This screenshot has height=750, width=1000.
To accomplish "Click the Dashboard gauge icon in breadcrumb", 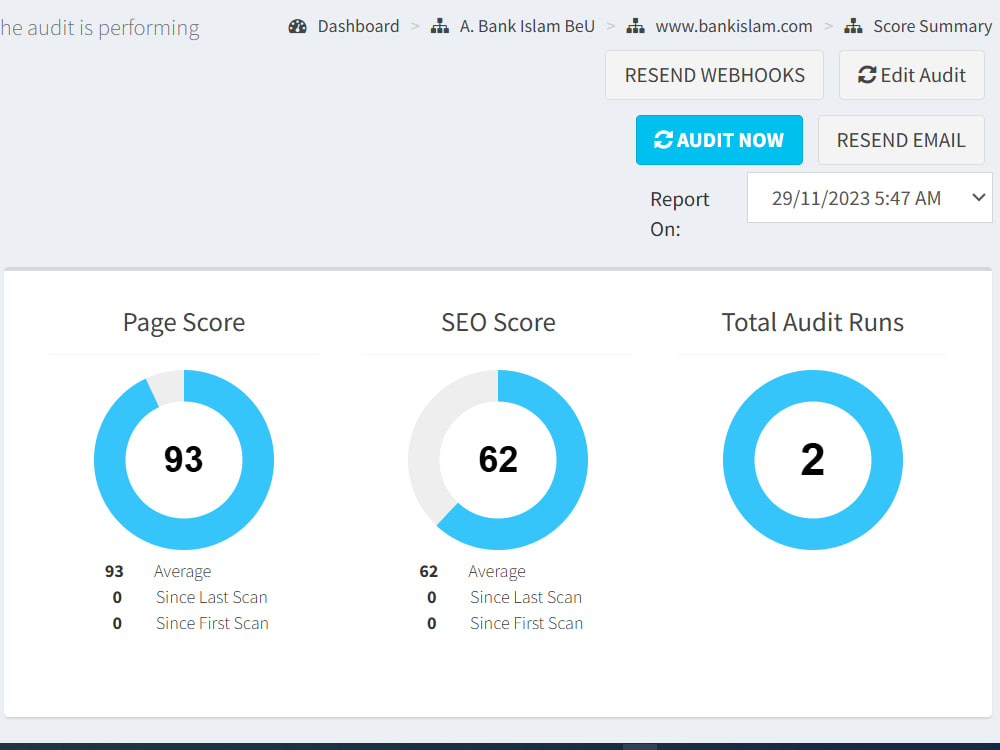I will point(297,26).
